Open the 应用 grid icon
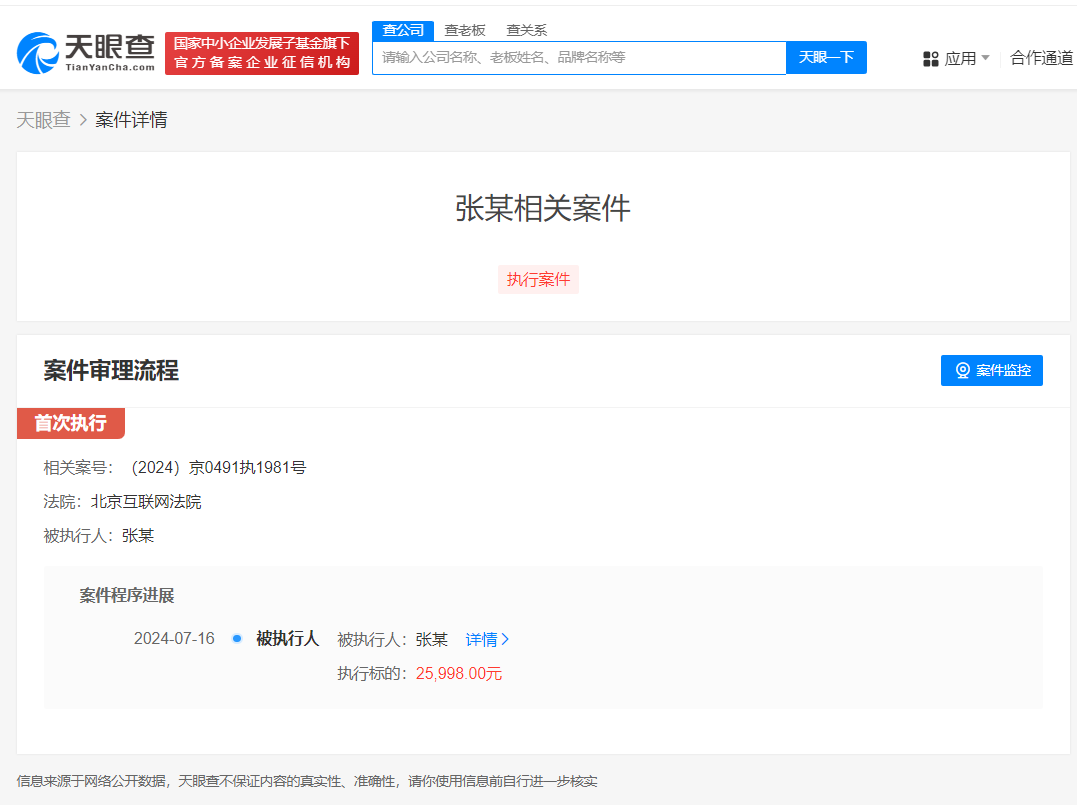Viewport: 1077px width, 805px height. 932,58
